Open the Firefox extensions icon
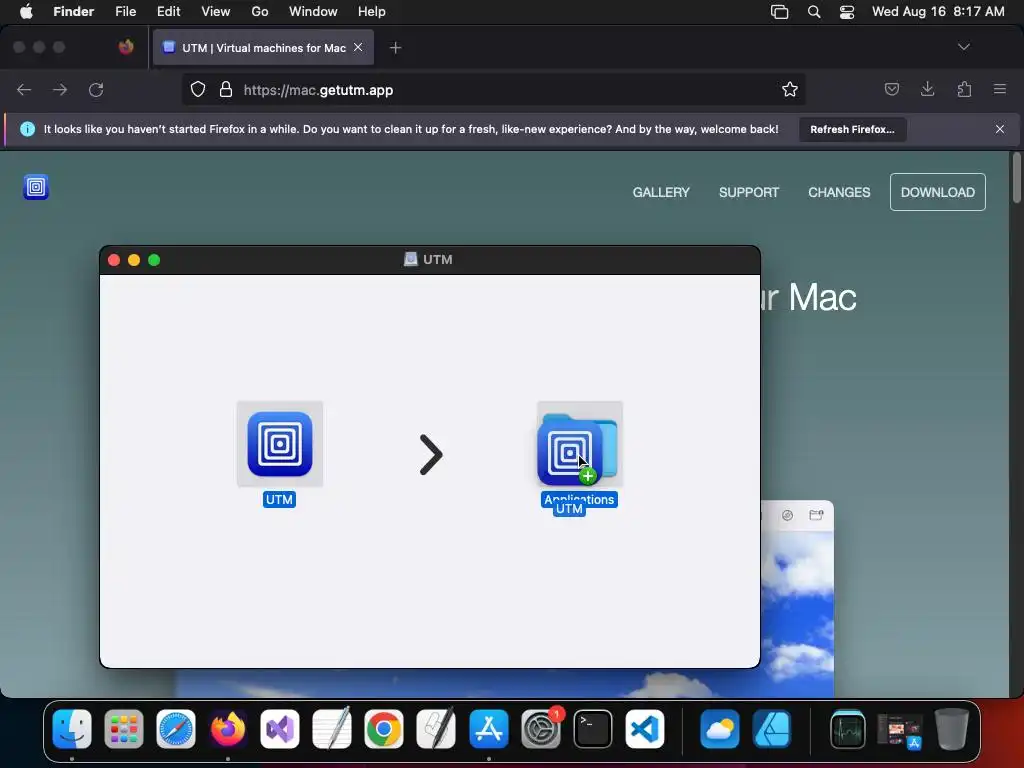Image resolution: width=1024 pixels, height=768 pixels. 964,89
